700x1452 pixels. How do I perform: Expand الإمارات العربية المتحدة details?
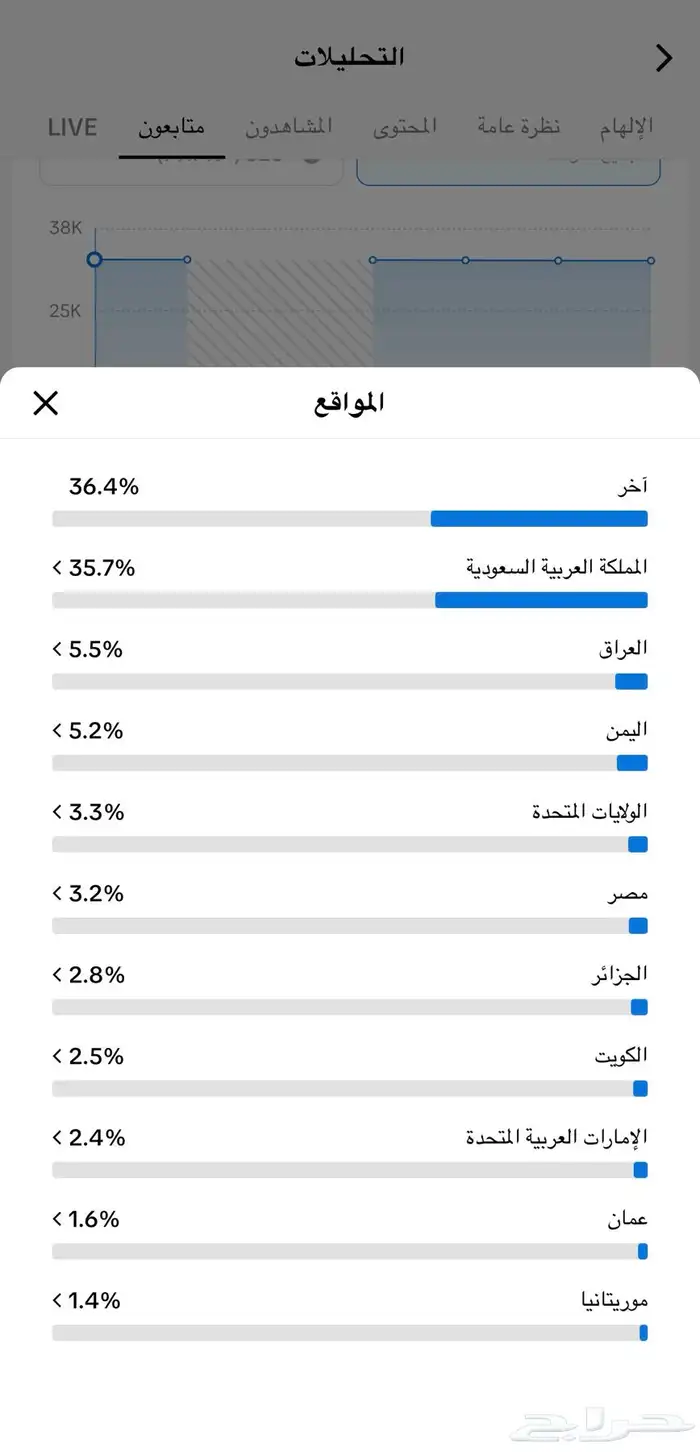coord(57,1138)
